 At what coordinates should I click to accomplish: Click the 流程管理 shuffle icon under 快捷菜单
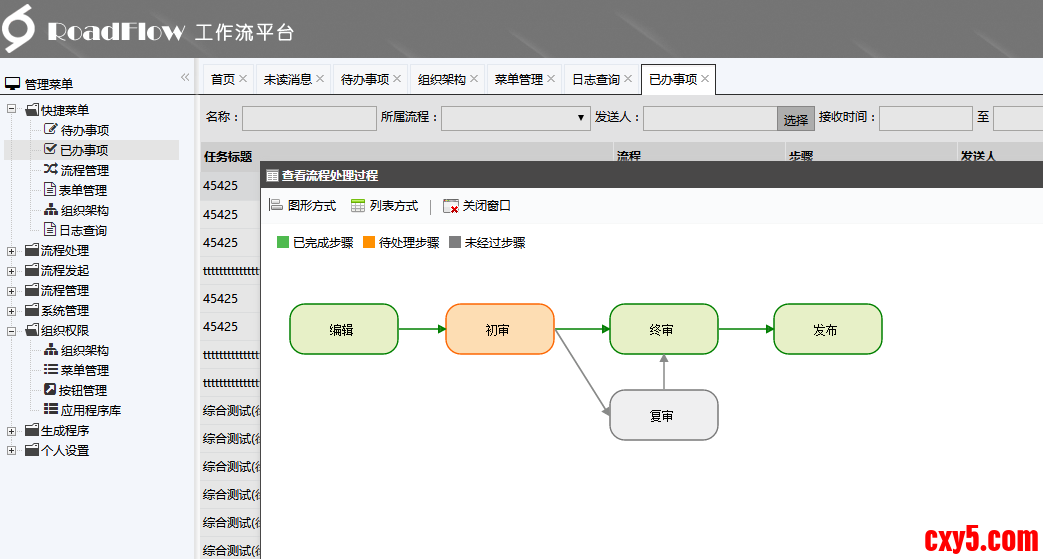51,170
